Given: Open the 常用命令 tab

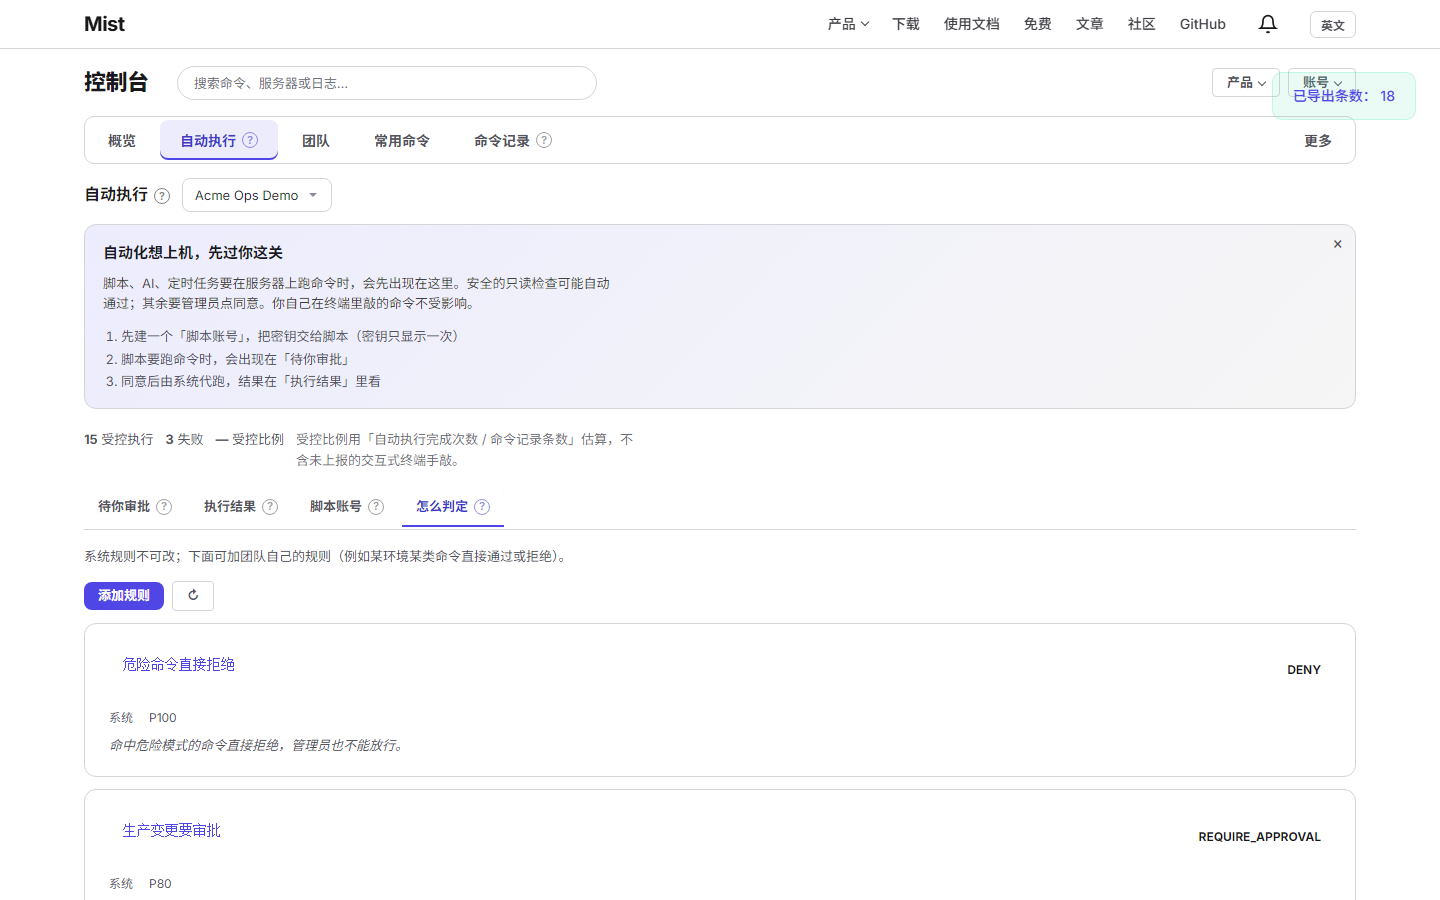Looking at the screenshot, I should (x=402, y=141).
